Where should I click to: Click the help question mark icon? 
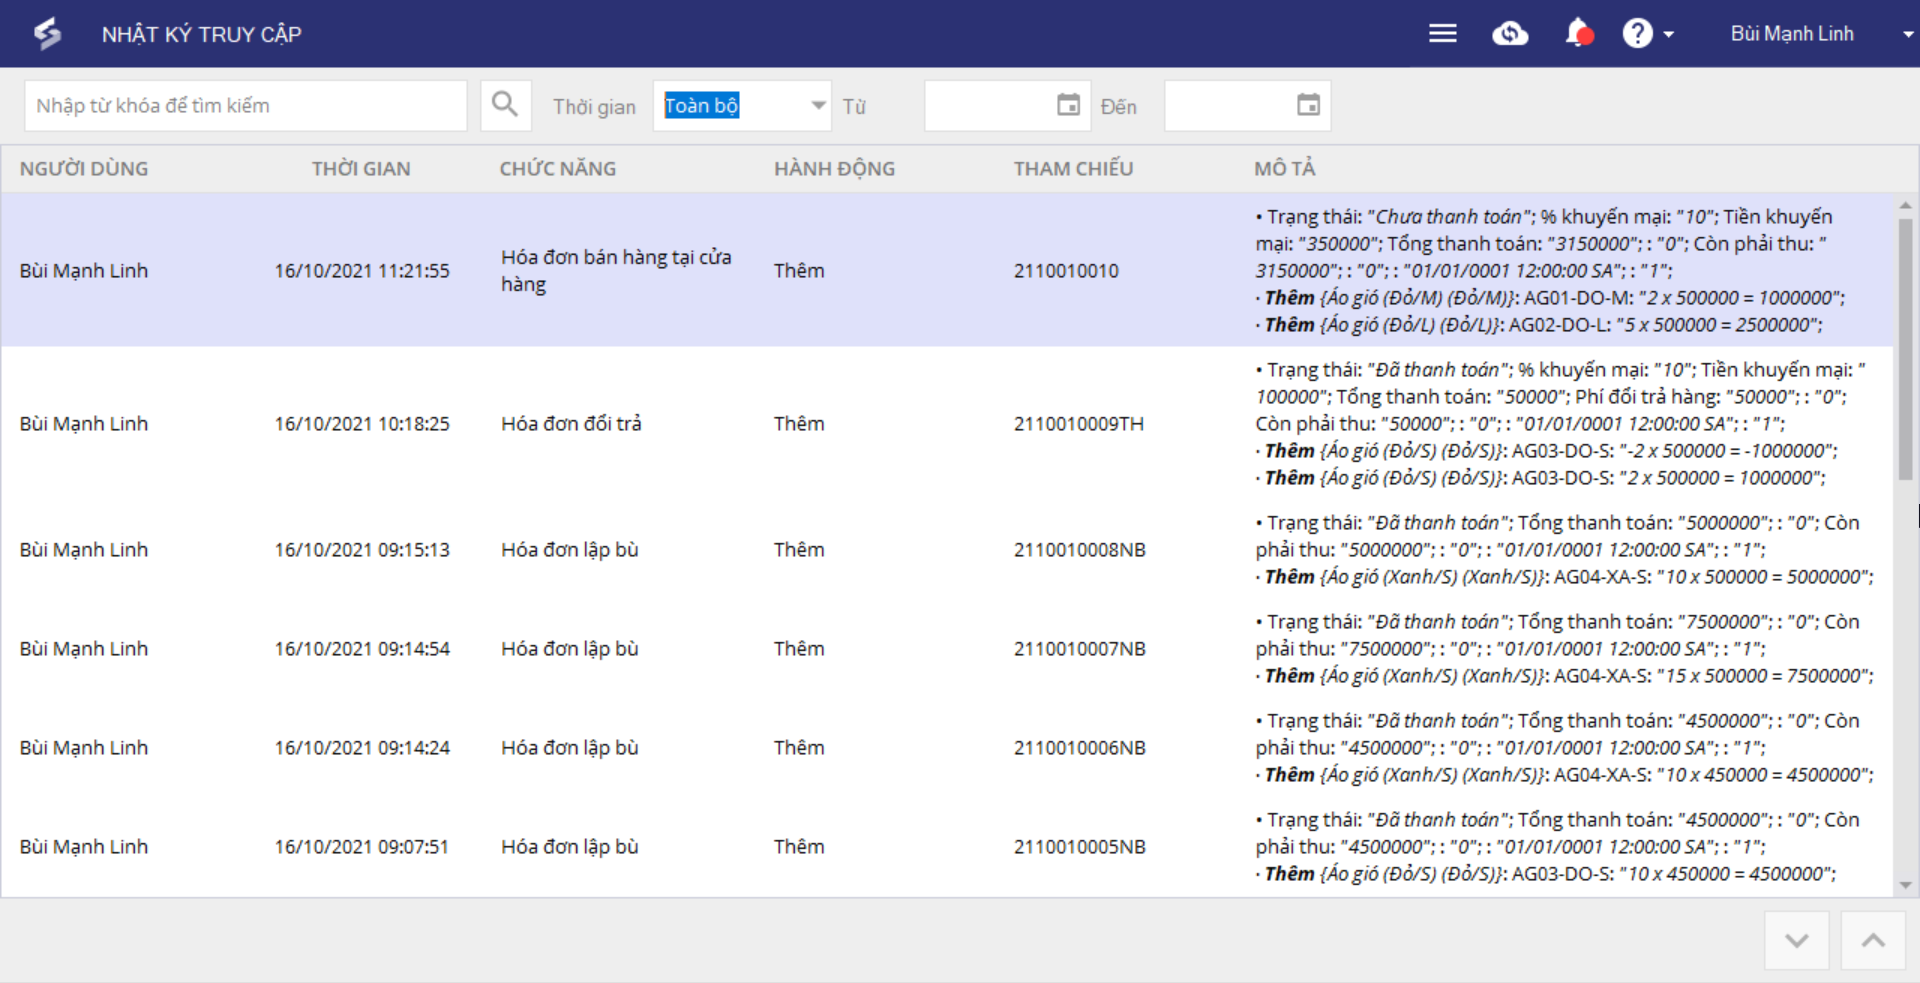click(1637, 34)
